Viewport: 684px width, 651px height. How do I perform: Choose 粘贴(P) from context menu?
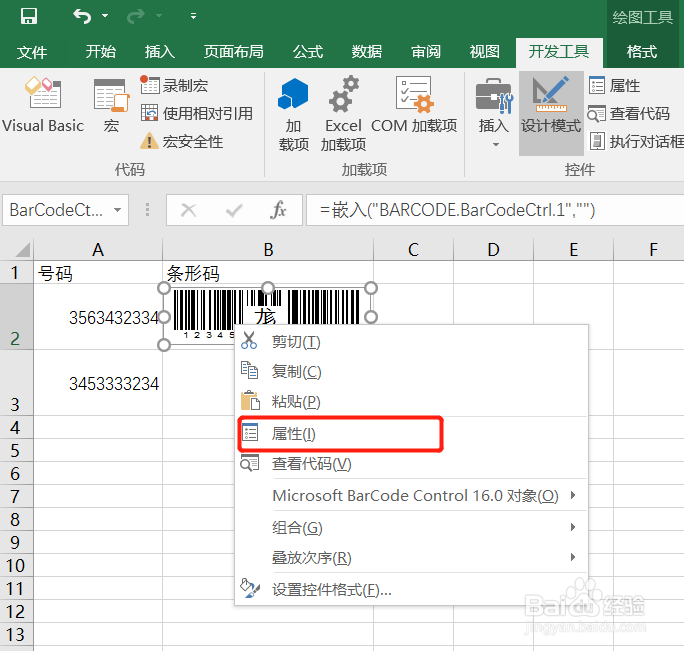[411, 401]
